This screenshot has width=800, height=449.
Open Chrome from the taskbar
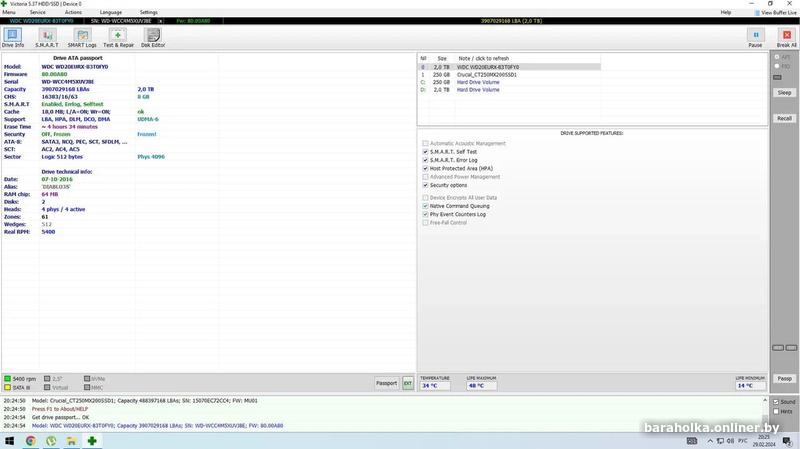coord(31,441)
